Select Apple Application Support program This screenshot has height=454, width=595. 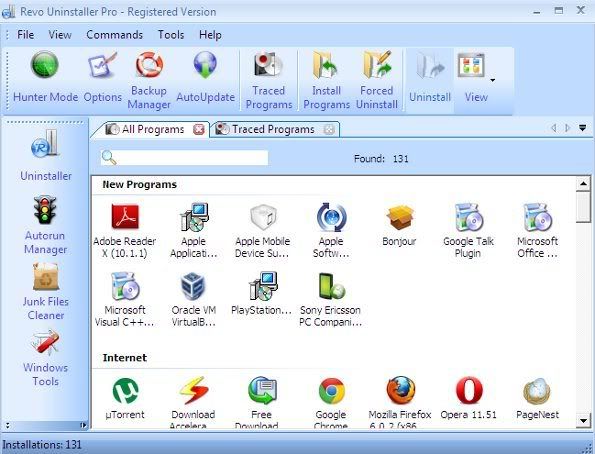pos(194,231)
